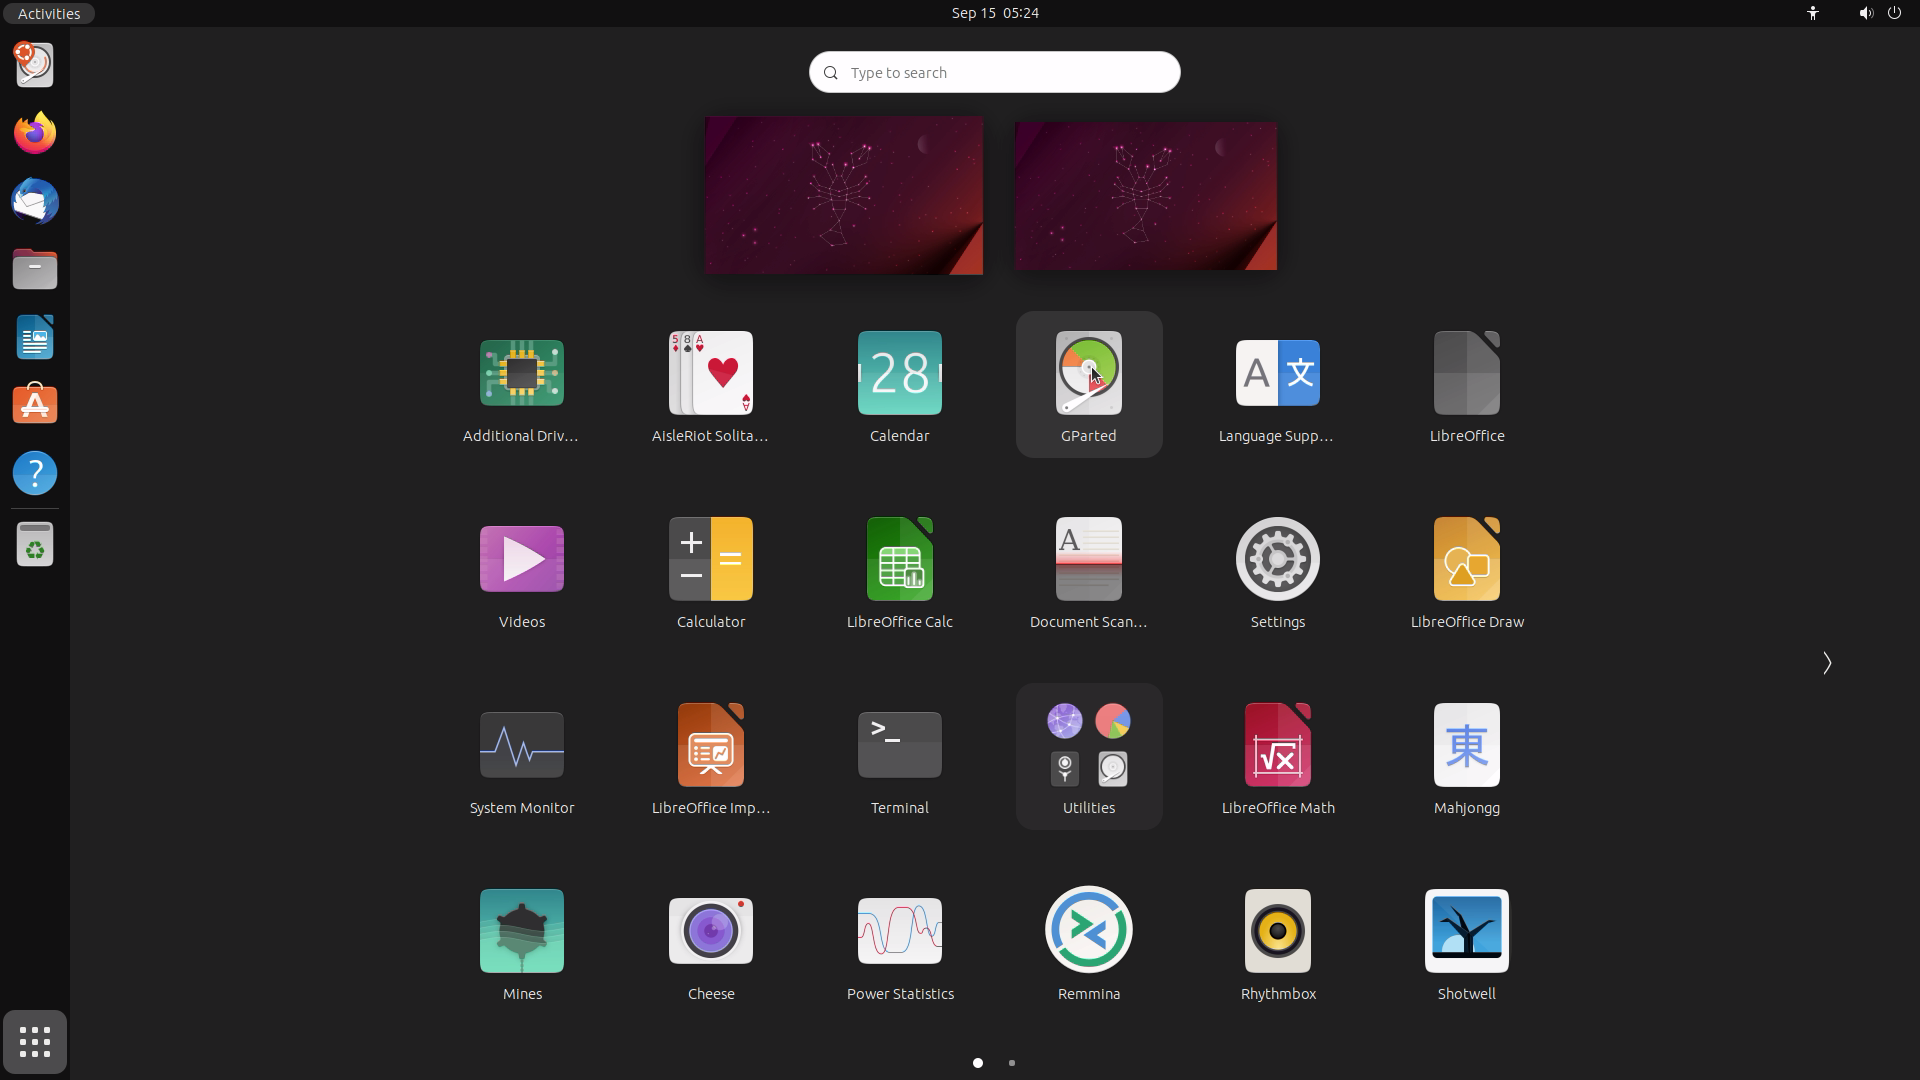This screenshot has height=1080, width=1920.
Task: Click the Activities button
Action: pos(48,13)
